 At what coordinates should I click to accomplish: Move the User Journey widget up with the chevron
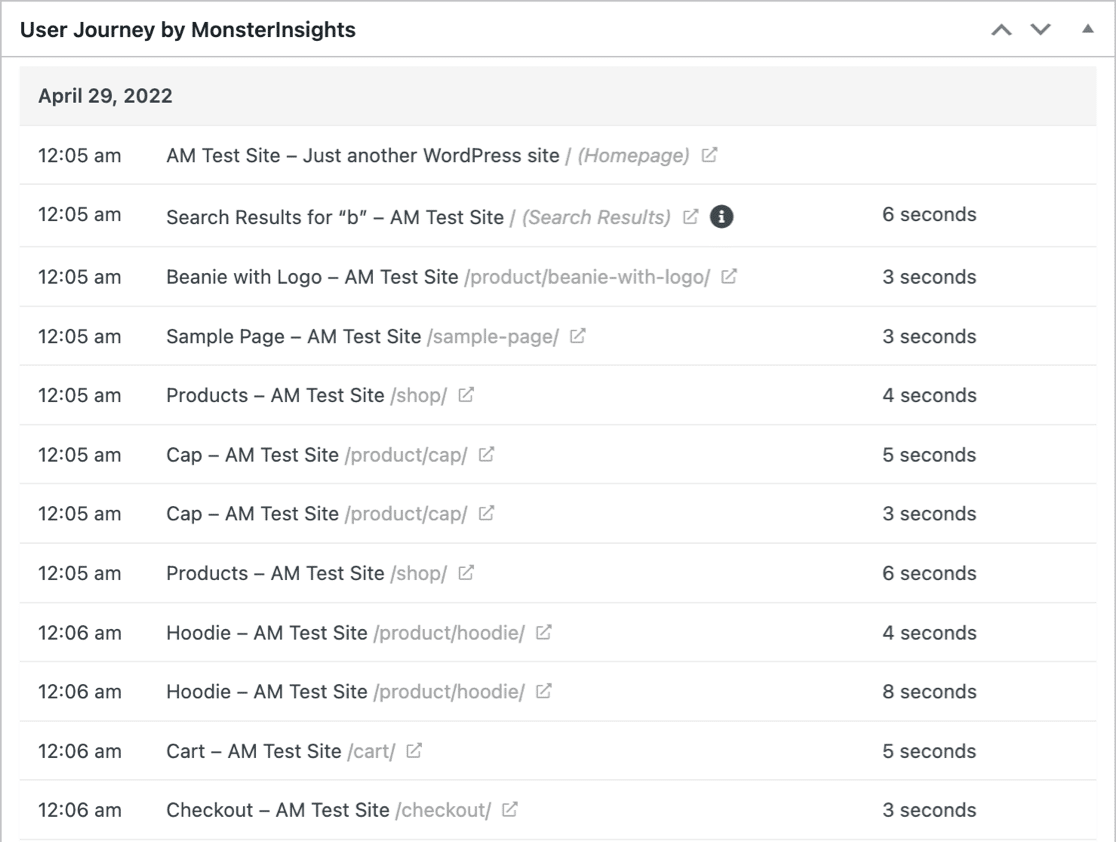pyautogui.click(x=1001, y=30)
